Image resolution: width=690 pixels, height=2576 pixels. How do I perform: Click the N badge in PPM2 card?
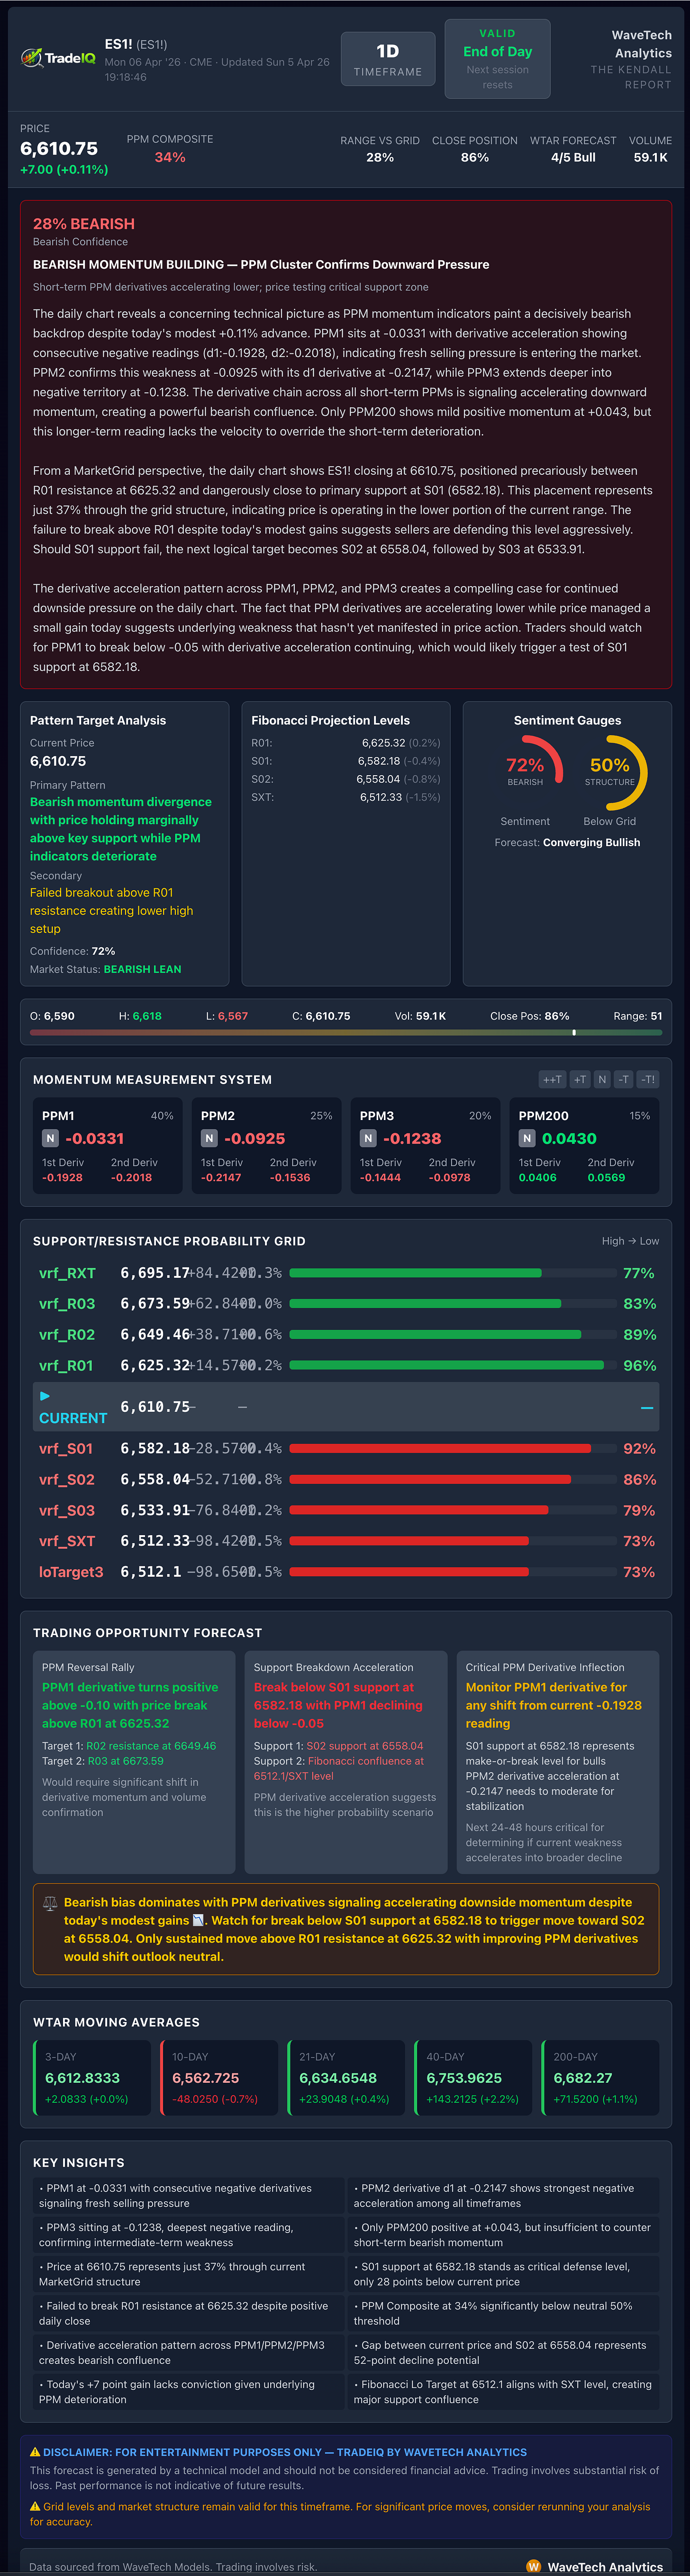coord(209,1138)
